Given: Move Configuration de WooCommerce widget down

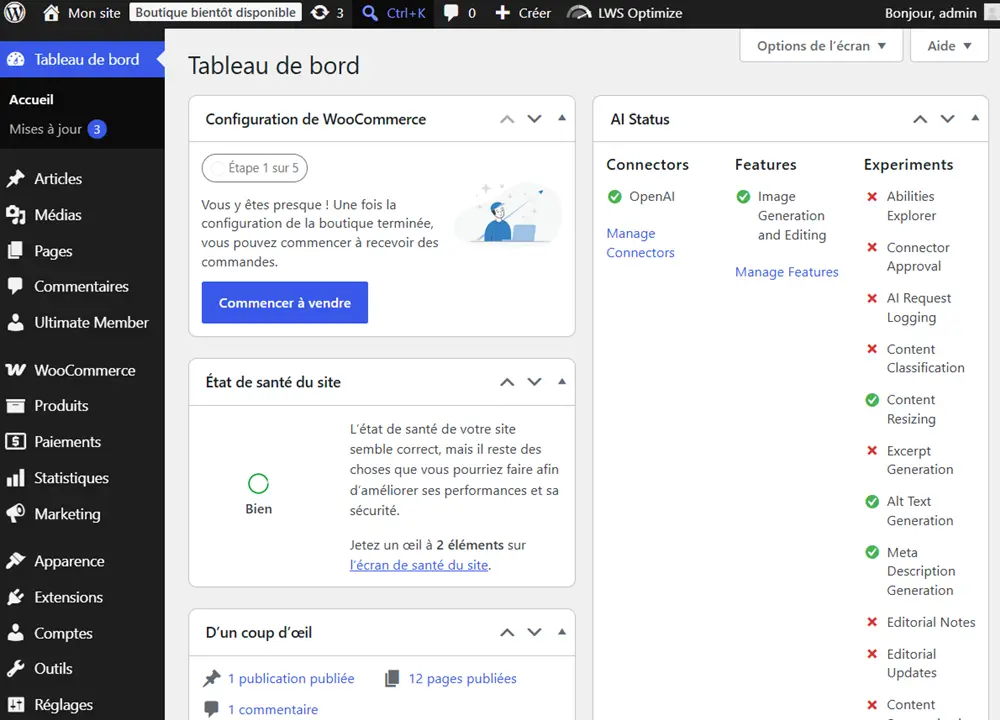Looking at the screenshot, I should tap(534, 119).
